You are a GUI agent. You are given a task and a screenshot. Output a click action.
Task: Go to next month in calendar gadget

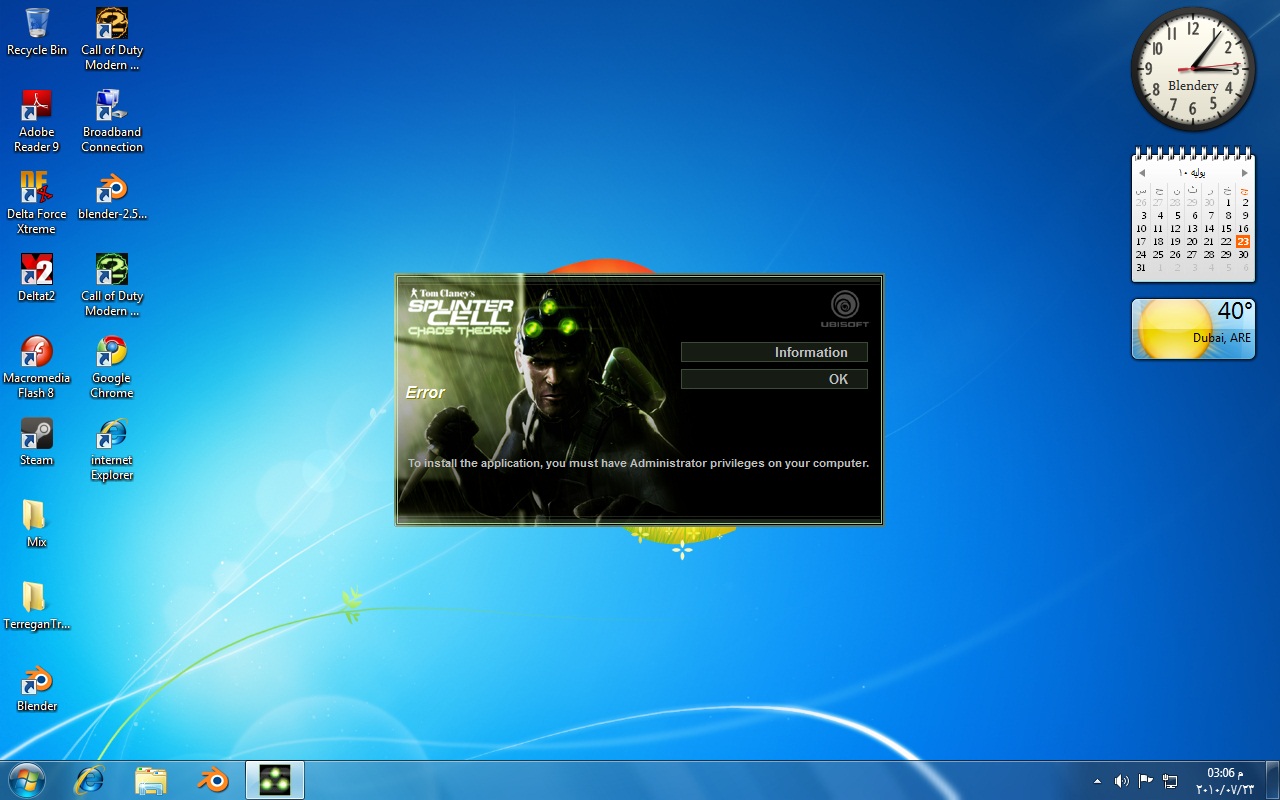coord(1245,173)
